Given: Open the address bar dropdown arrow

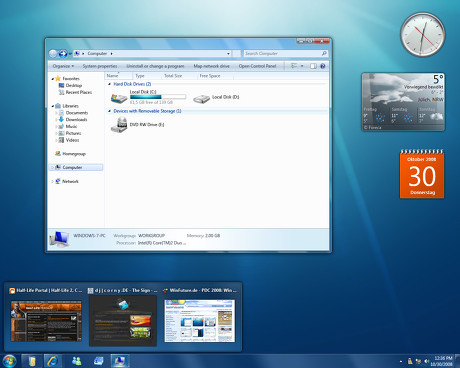Looking at the screenshot, I should coord(228,53).
